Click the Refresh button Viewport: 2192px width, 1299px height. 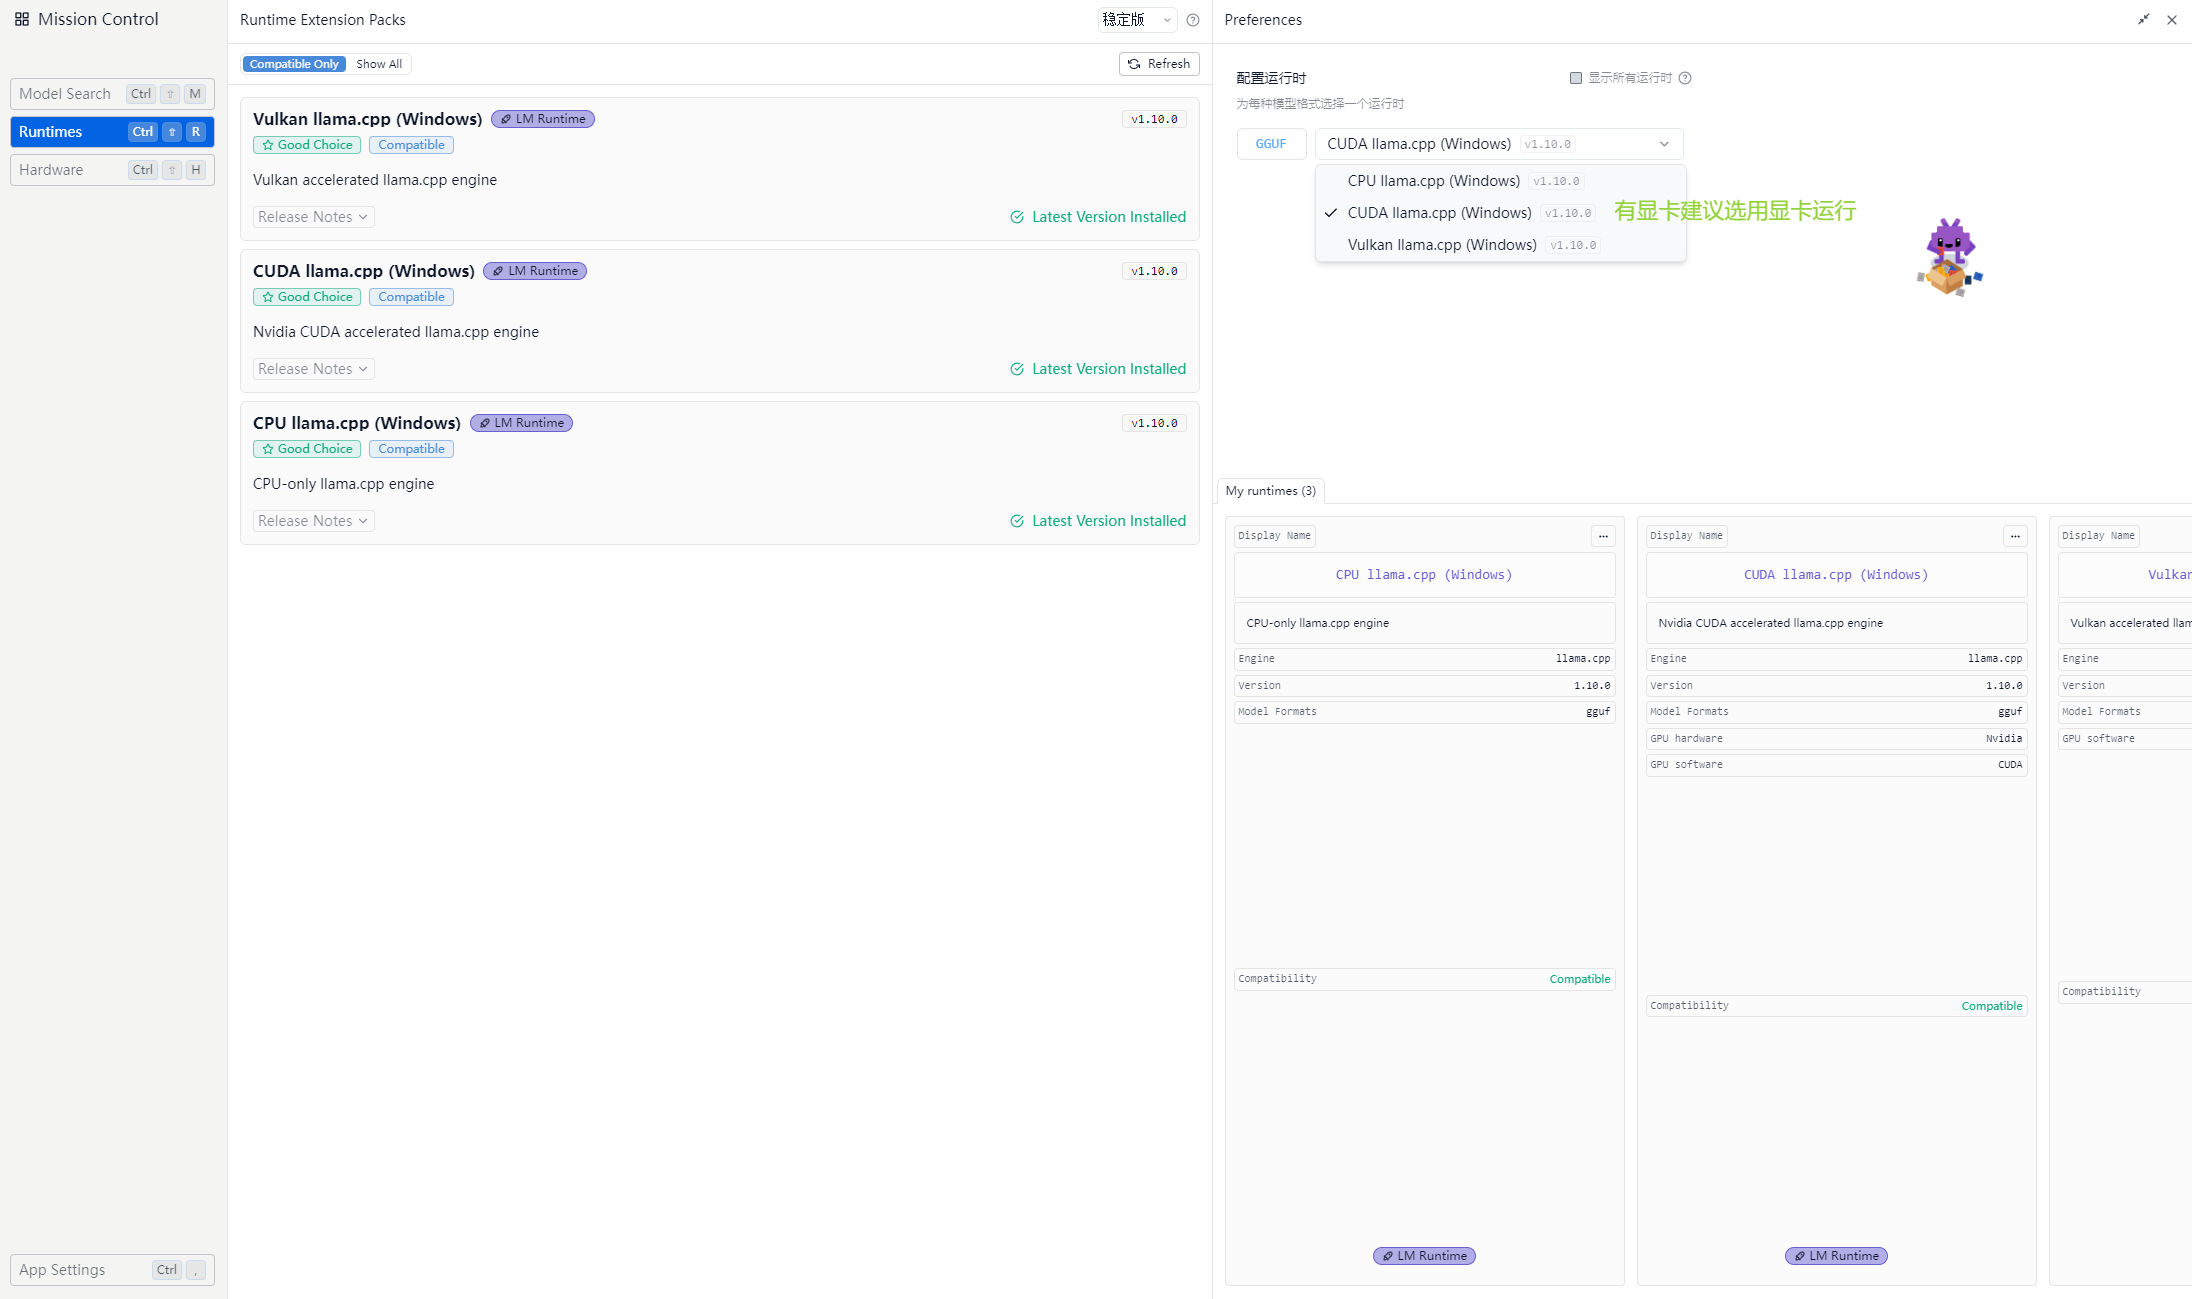pyautogui.click(x=1159, y=64)
